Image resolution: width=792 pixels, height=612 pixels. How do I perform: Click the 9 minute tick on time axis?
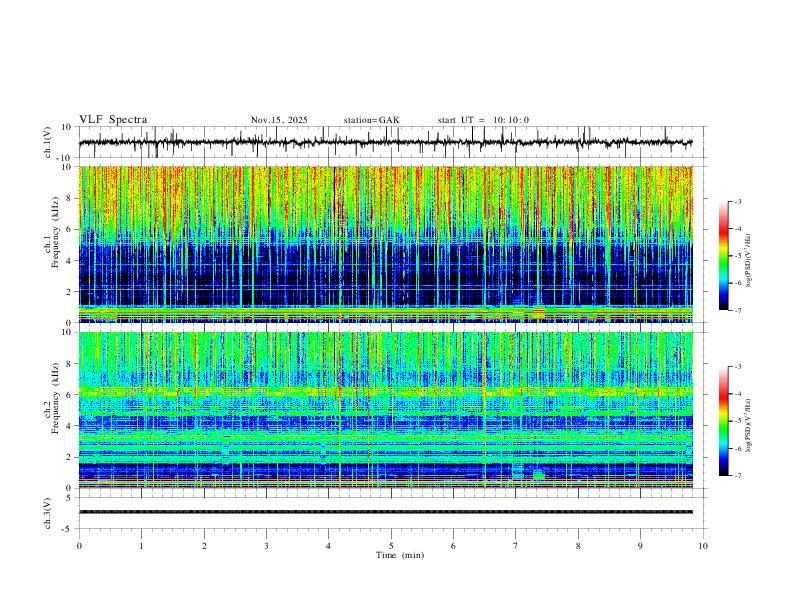[640, 546]
